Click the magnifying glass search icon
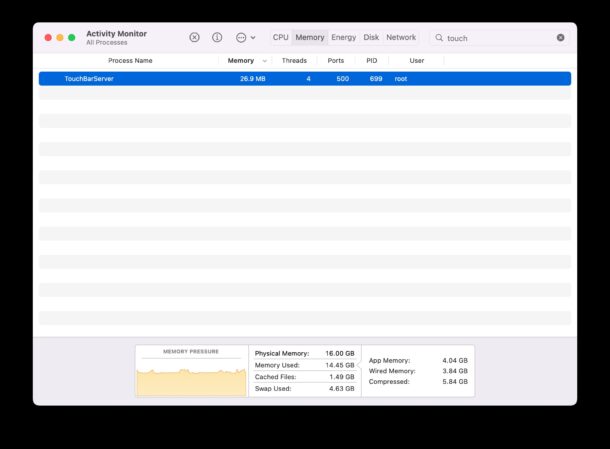Image resolution: width=610 pixels, height=449 pixels. [439, 38]
